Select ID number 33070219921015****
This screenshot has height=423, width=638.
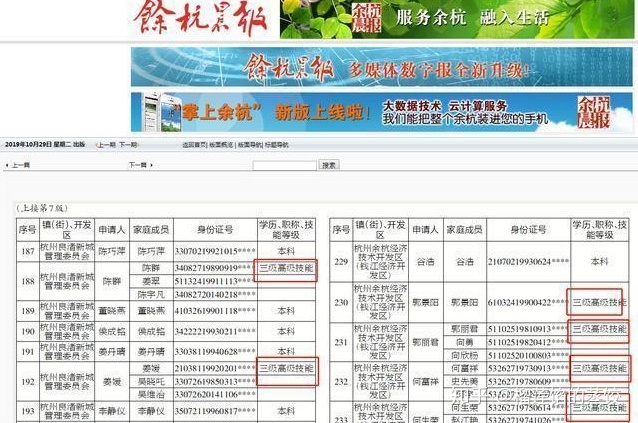(x=215, y=251)
